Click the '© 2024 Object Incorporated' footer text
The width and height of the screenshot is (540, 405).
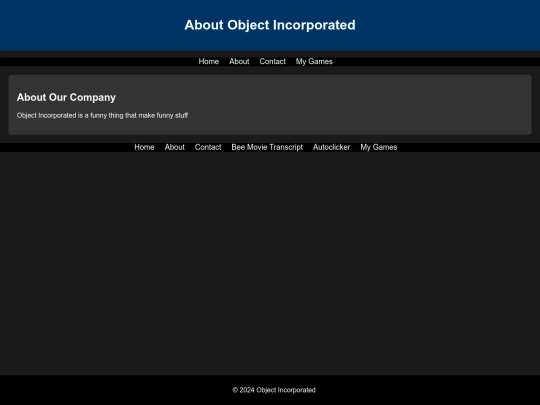point(274,390)
